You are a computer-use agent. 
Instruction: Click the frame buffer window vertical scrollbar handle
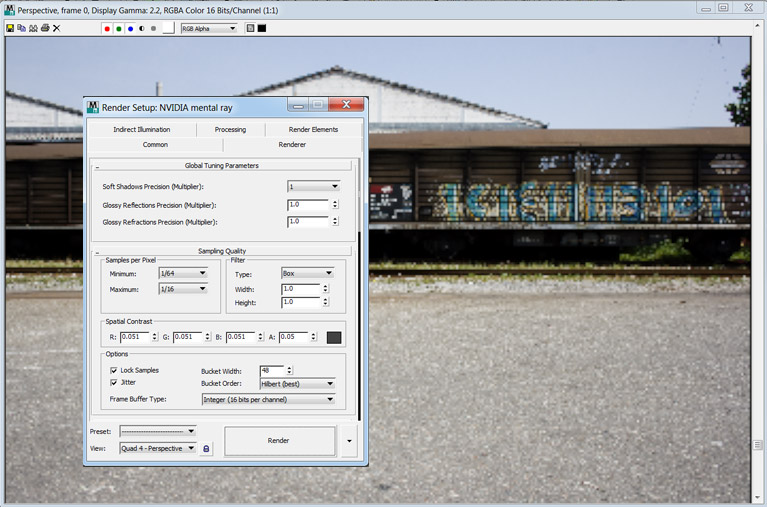click(758, 445)
